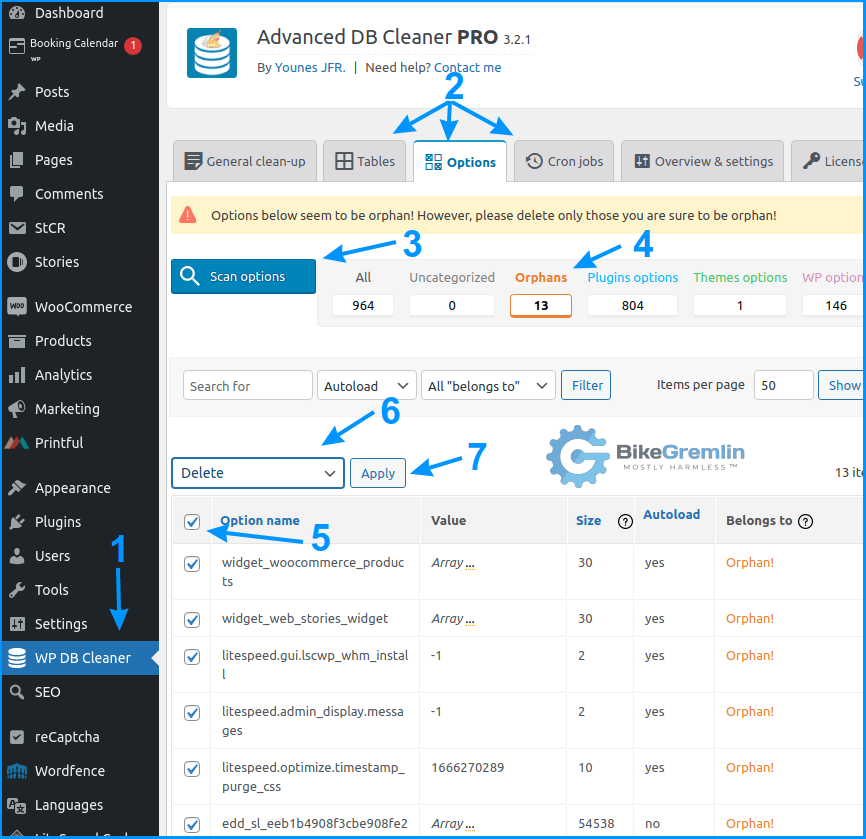
Task: Uncheck litespeed.admin_display.messages row checkbox
Action: (192, 713)
